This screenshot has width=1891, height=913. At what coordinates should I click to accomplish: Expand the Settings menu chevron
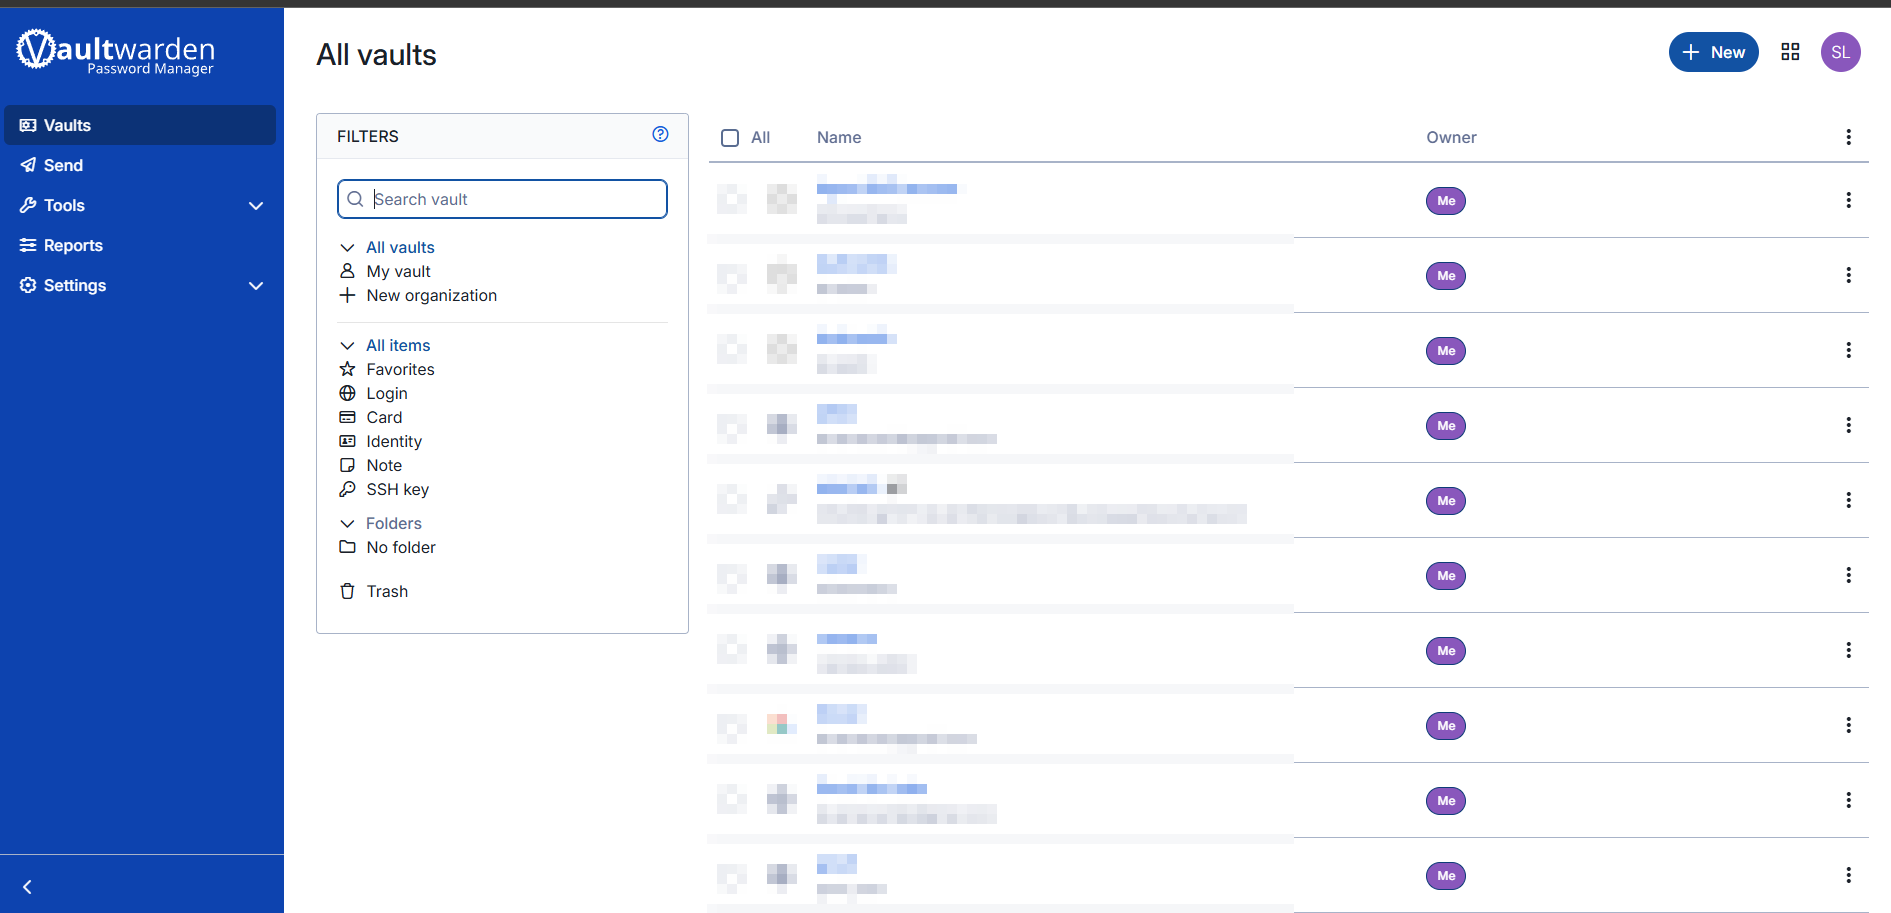(256, 286)
